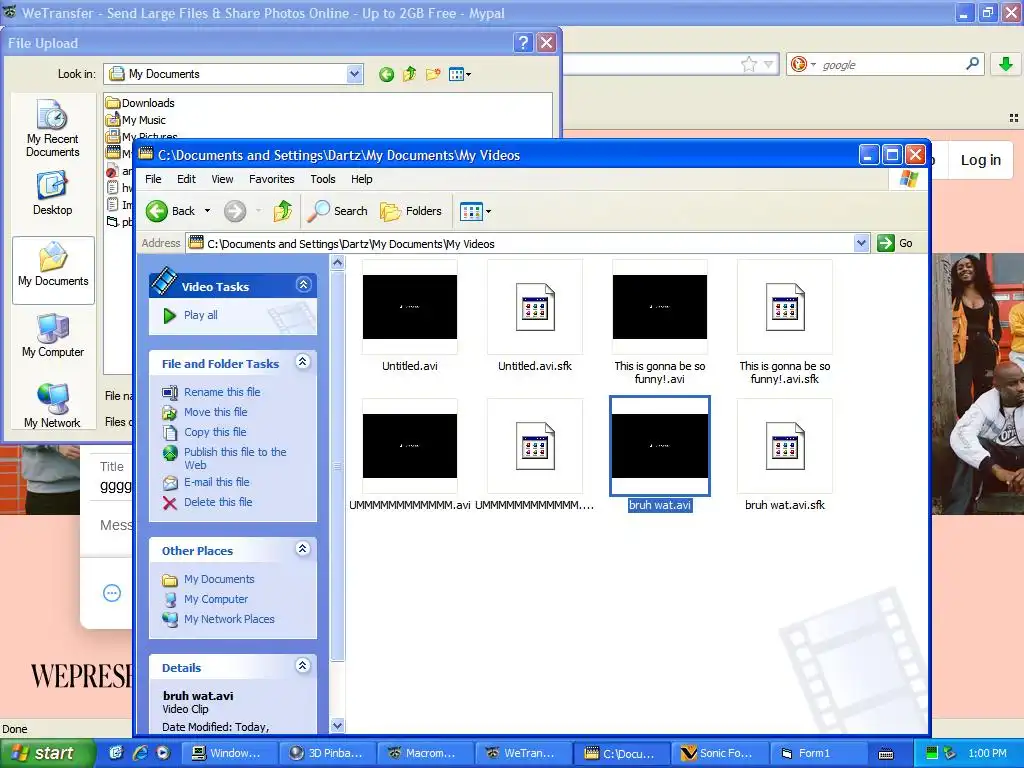
Task: Open the Help menu in Explorer
Action: [361, 179]
